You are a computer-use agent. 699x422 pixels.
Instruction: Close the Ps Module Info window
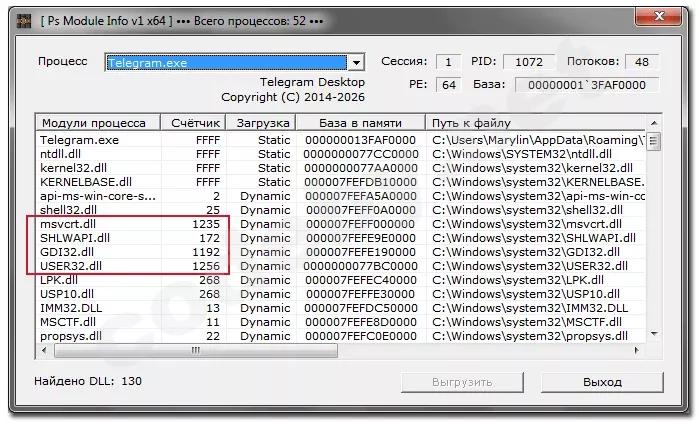(x=658, y=17)
